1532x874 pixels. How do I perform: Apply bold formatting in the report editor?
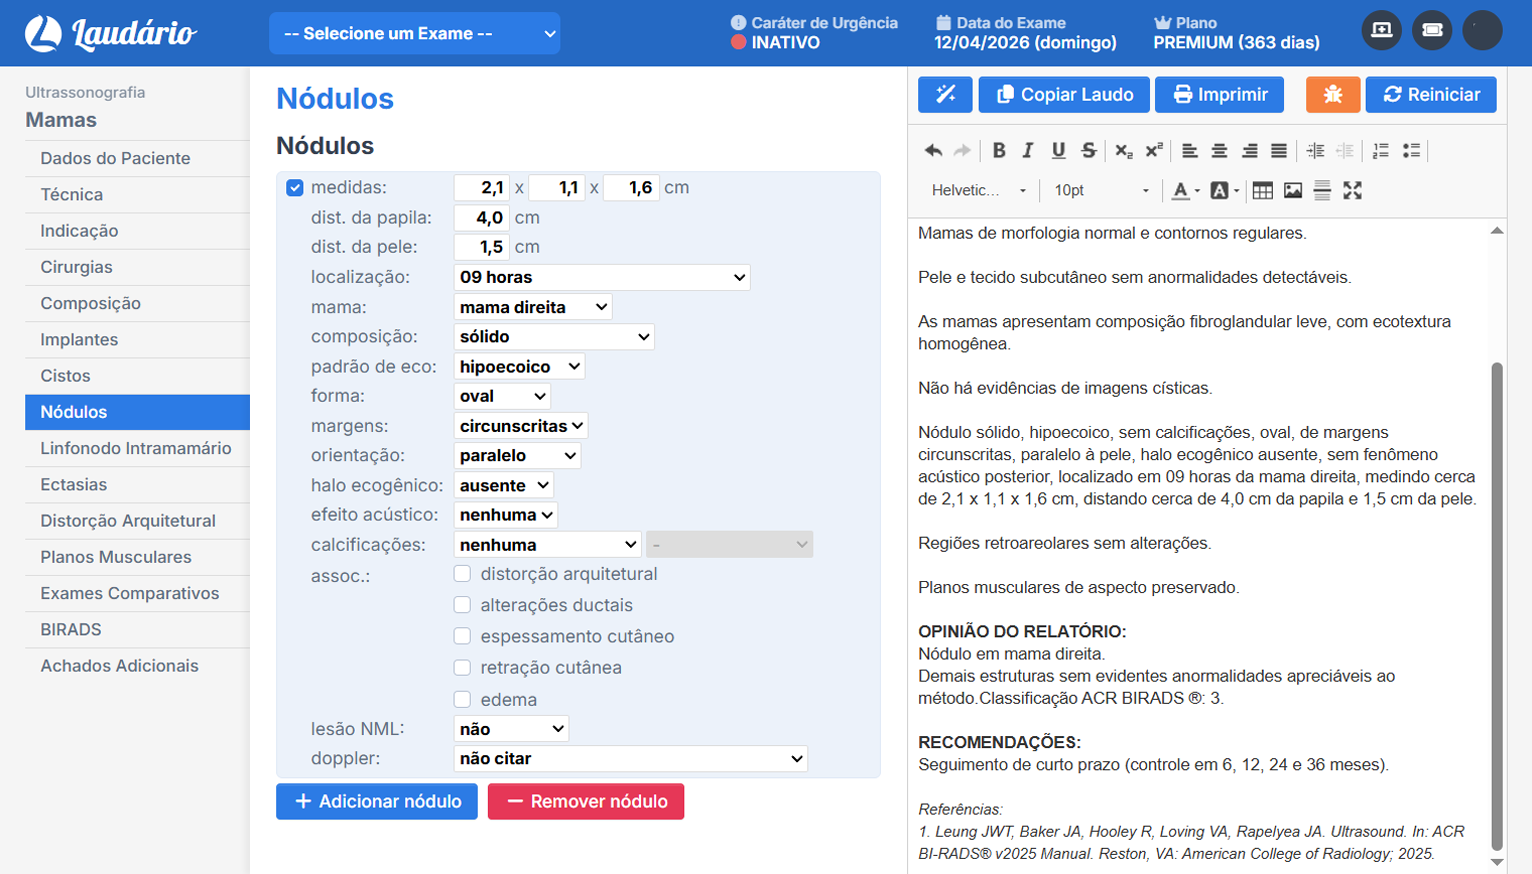pyautogui.click(x=1000, y=150)
